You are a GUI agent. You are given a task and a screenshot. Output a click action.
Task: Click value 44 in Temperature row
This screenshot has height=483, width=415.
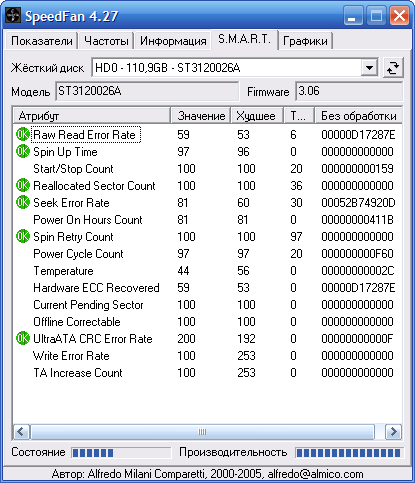183,271
